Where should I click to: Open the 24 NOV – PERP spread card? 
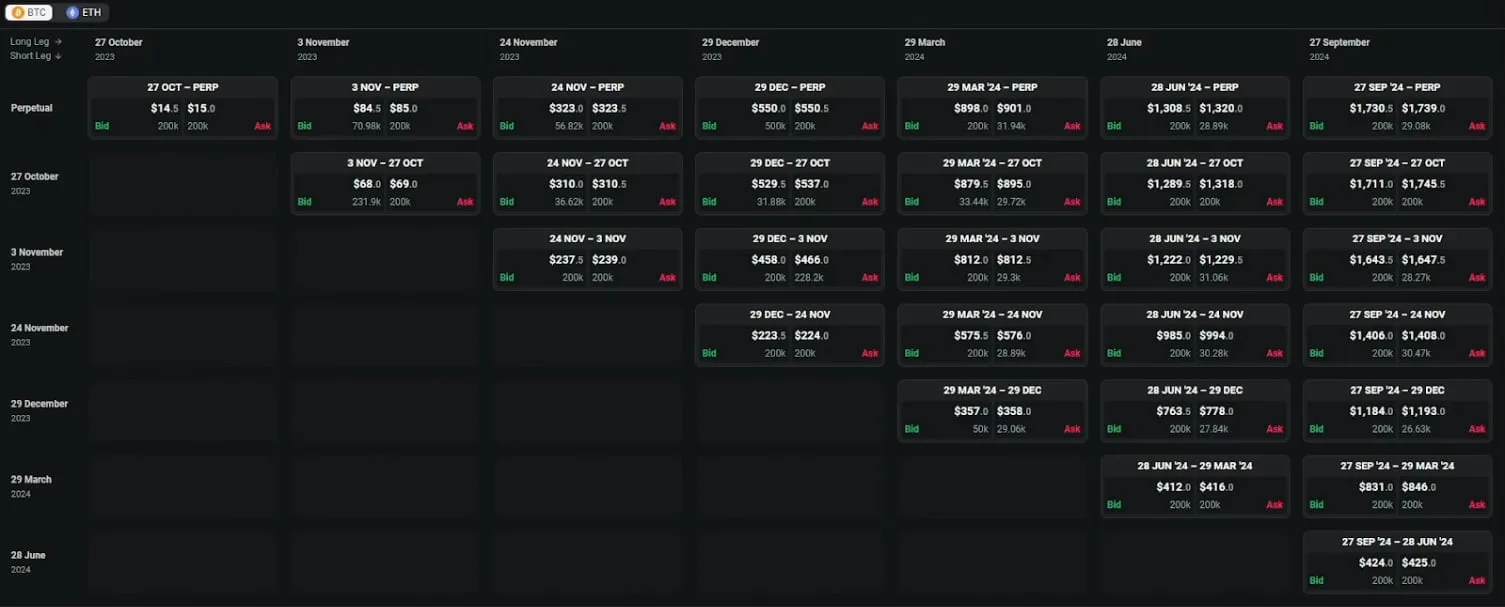pyautogui.click(x=588, y=108)
